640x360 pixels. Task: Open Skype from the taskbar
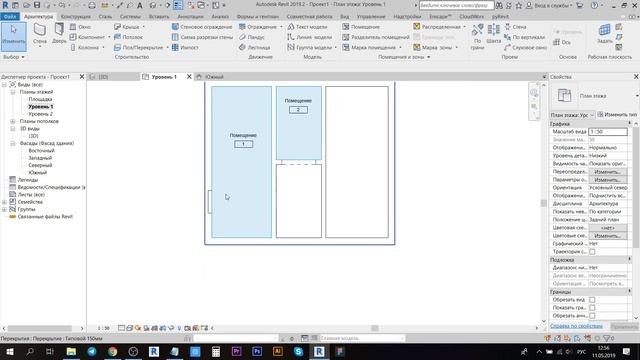pyautogui.click(x=298, y=351)
